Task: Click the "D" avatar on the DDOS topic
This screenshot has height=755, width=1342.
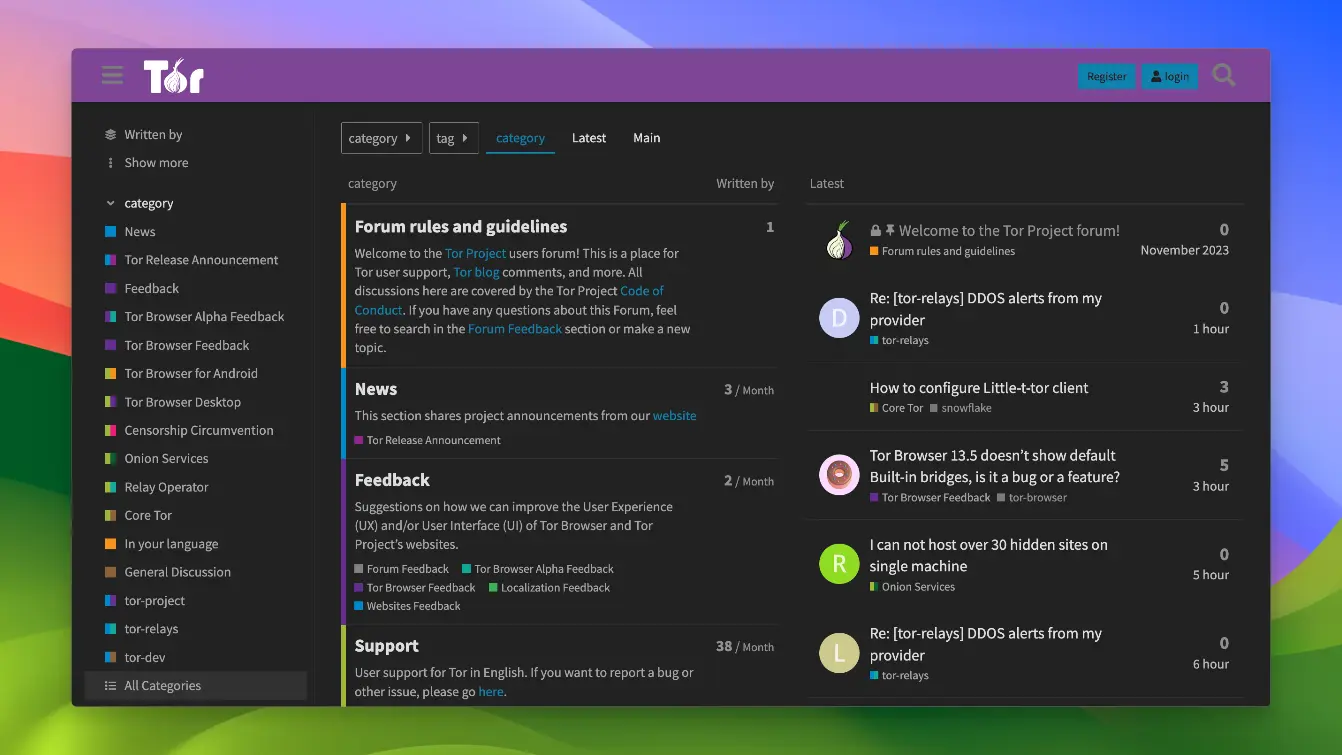Action: [839, 317]
